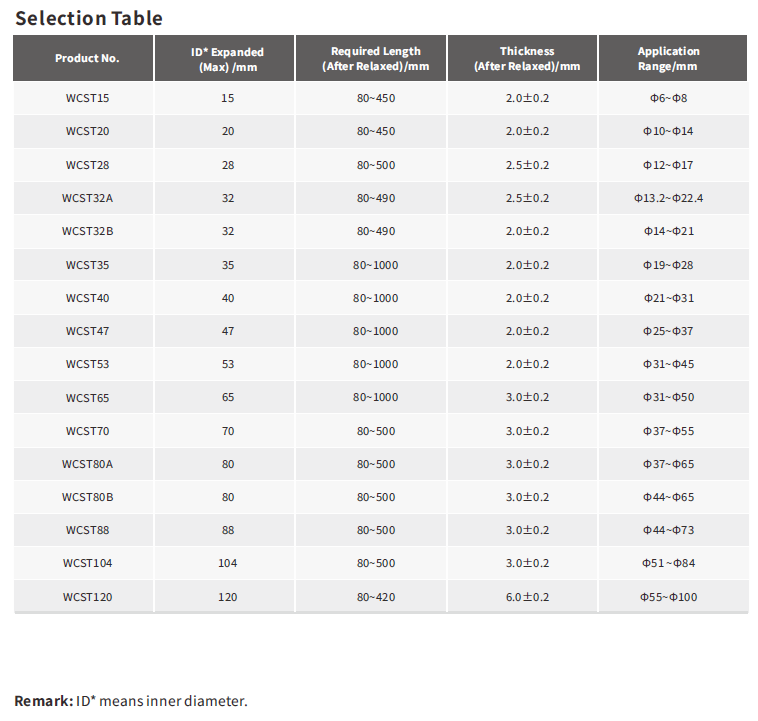758x721 pixels.
Task: Click the Application Range column header
Action: [x=668, y=58]
